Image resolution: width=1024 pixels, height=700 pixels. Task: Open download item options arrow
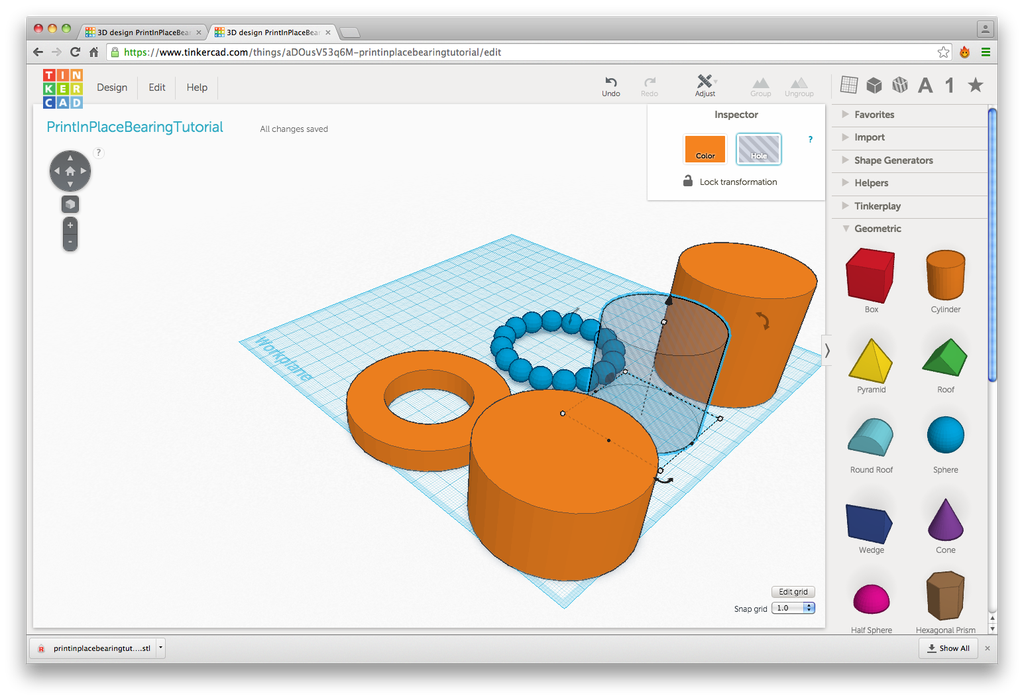[161, 648]
